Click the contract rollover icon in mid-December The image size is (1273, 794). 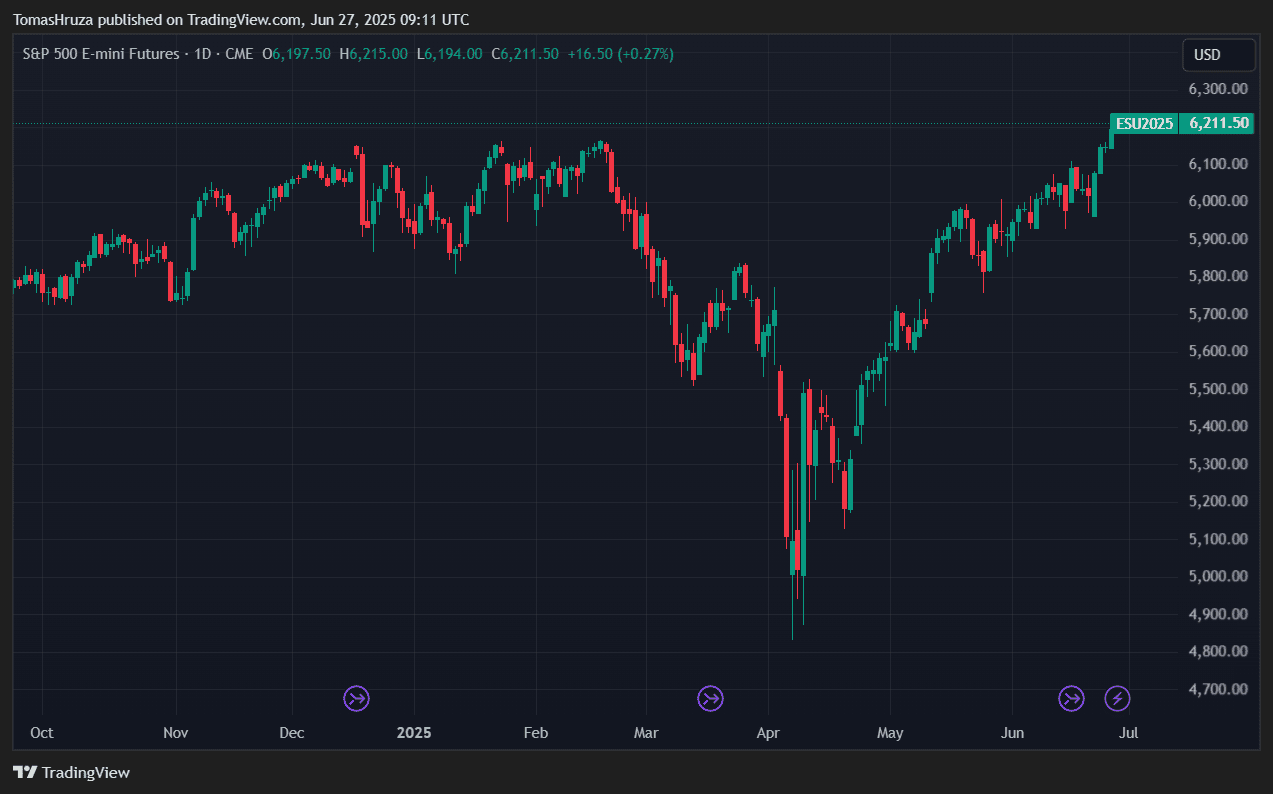357,698
